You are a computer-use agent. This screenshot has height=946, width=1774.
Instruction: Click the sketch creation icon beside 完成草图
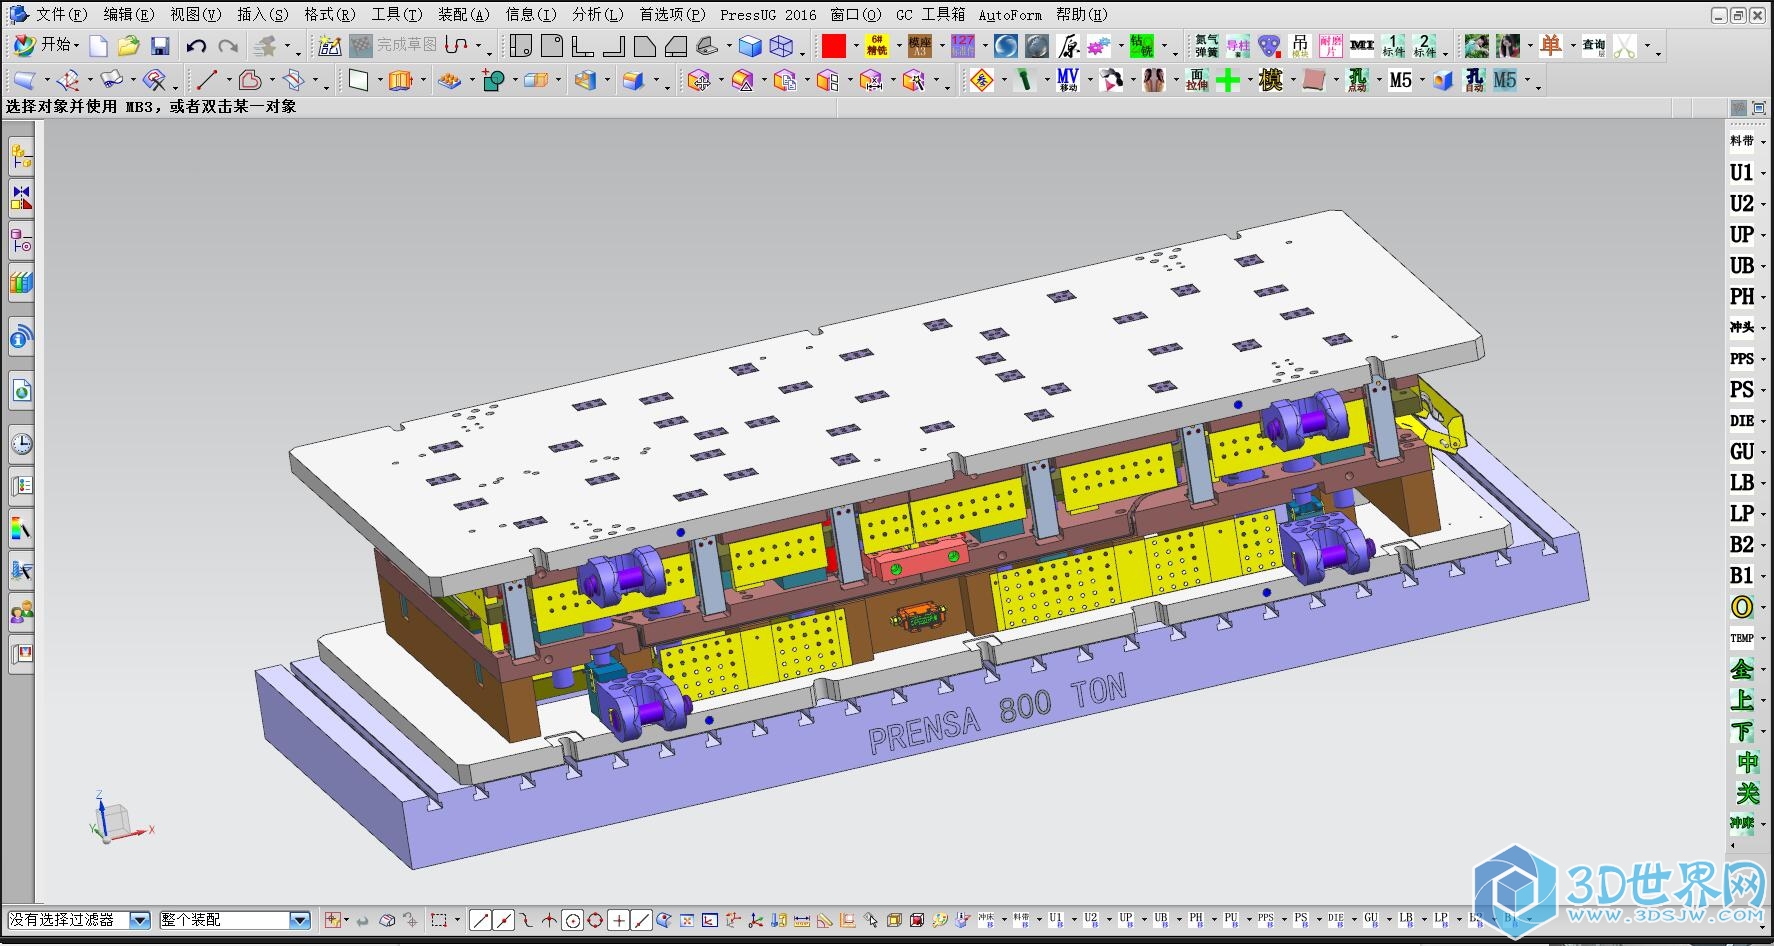(329, 46)
